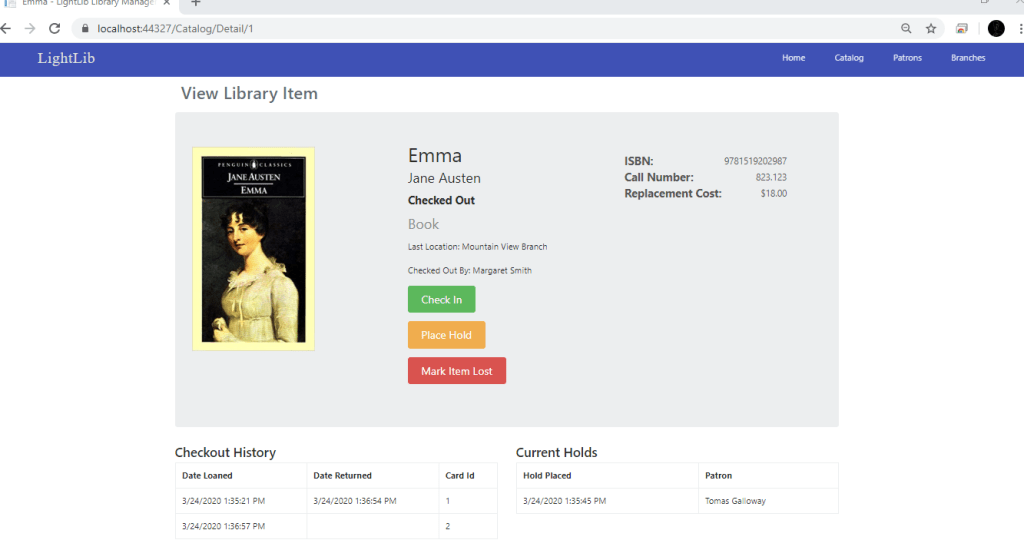Open a new browser tab with plus
The image size is (1024, 540).
pyautogui.click(x=196, y=3)
